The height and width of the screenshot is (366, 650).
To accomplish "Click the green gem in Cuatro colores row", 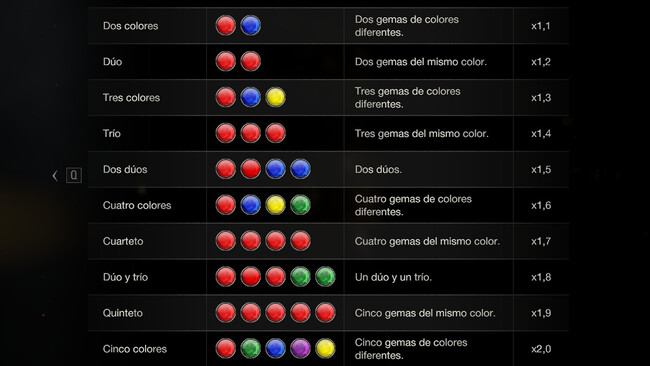I will (x=301, y=205).
